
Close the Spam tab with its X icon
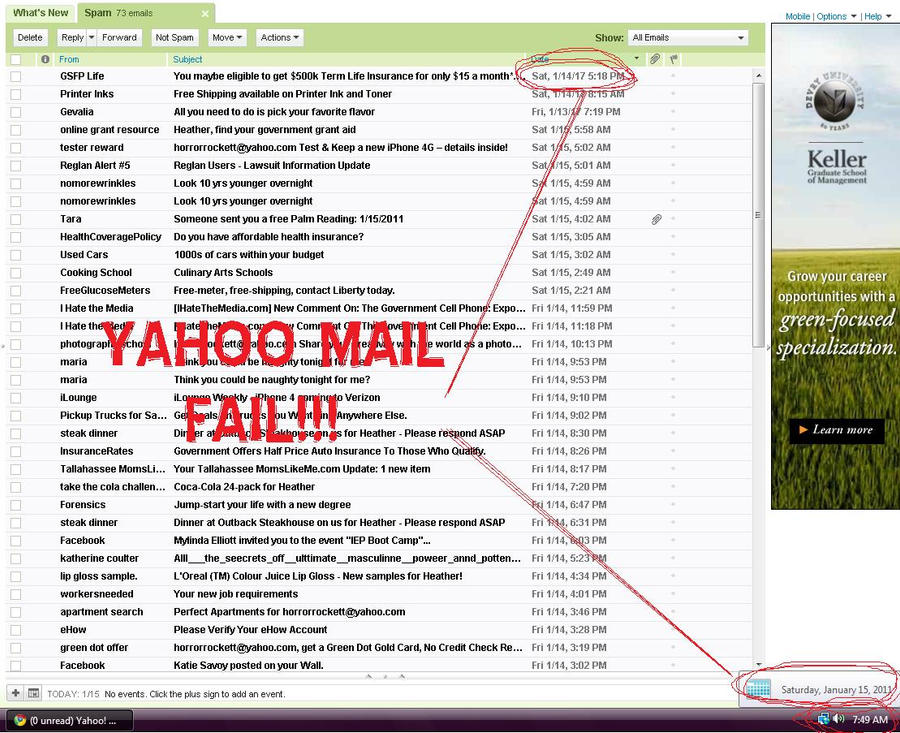tap(205, 13)
